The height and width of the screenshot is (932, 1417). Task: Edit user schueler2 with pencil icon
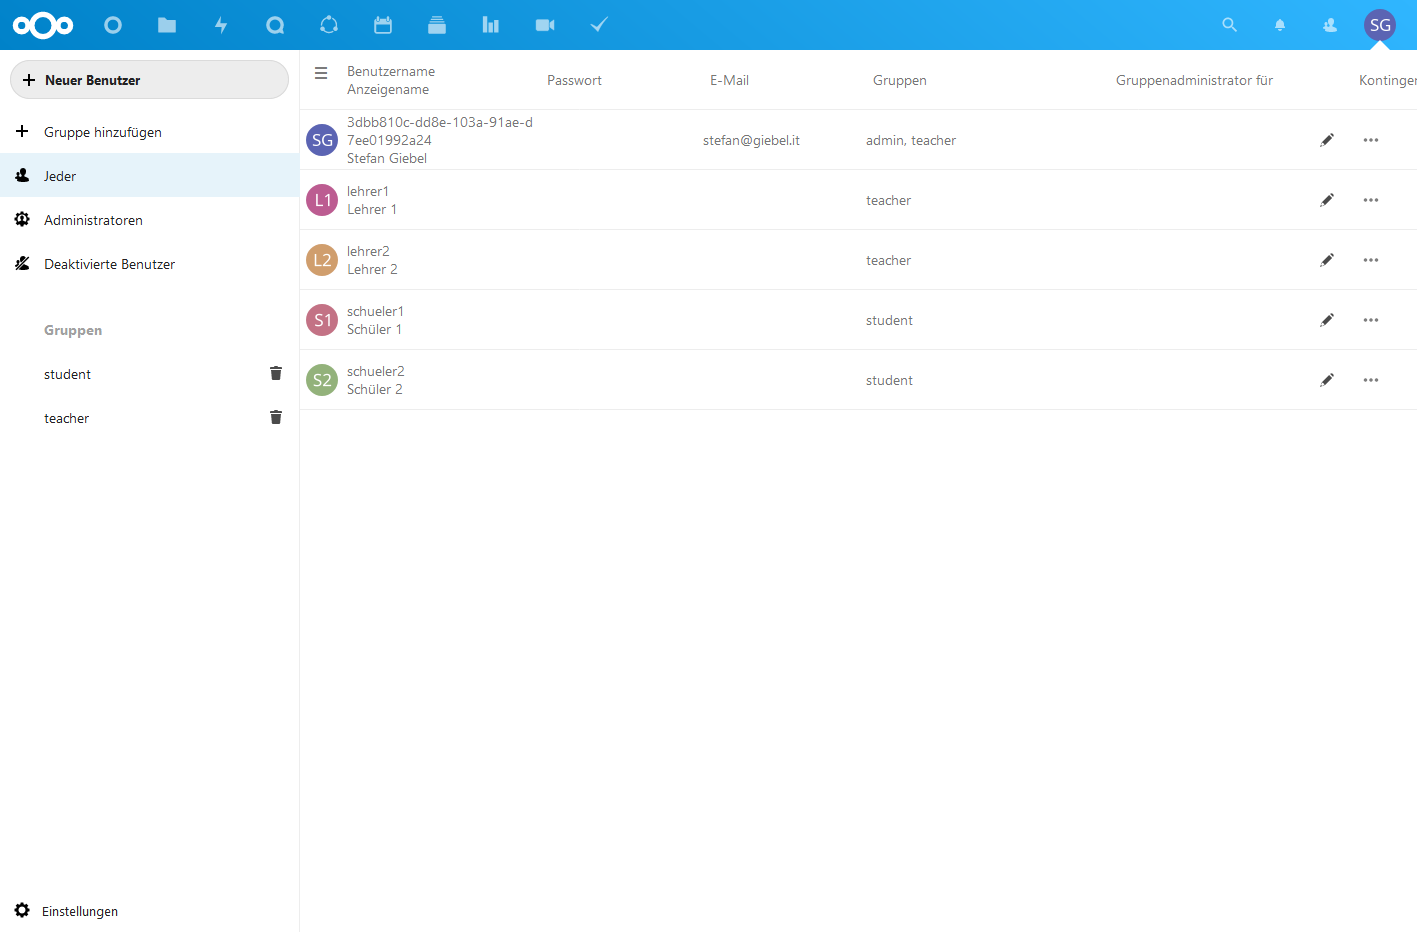click(1327, 380)
